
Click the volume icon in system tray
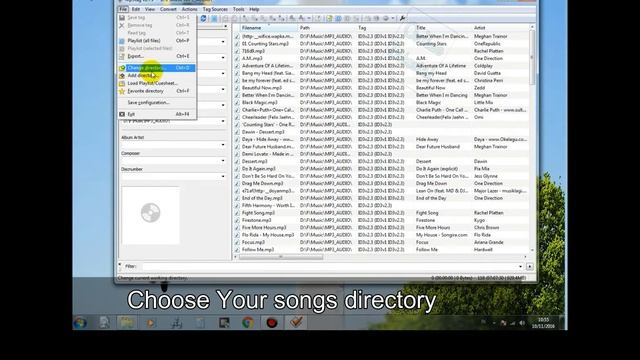coord(522,323)
